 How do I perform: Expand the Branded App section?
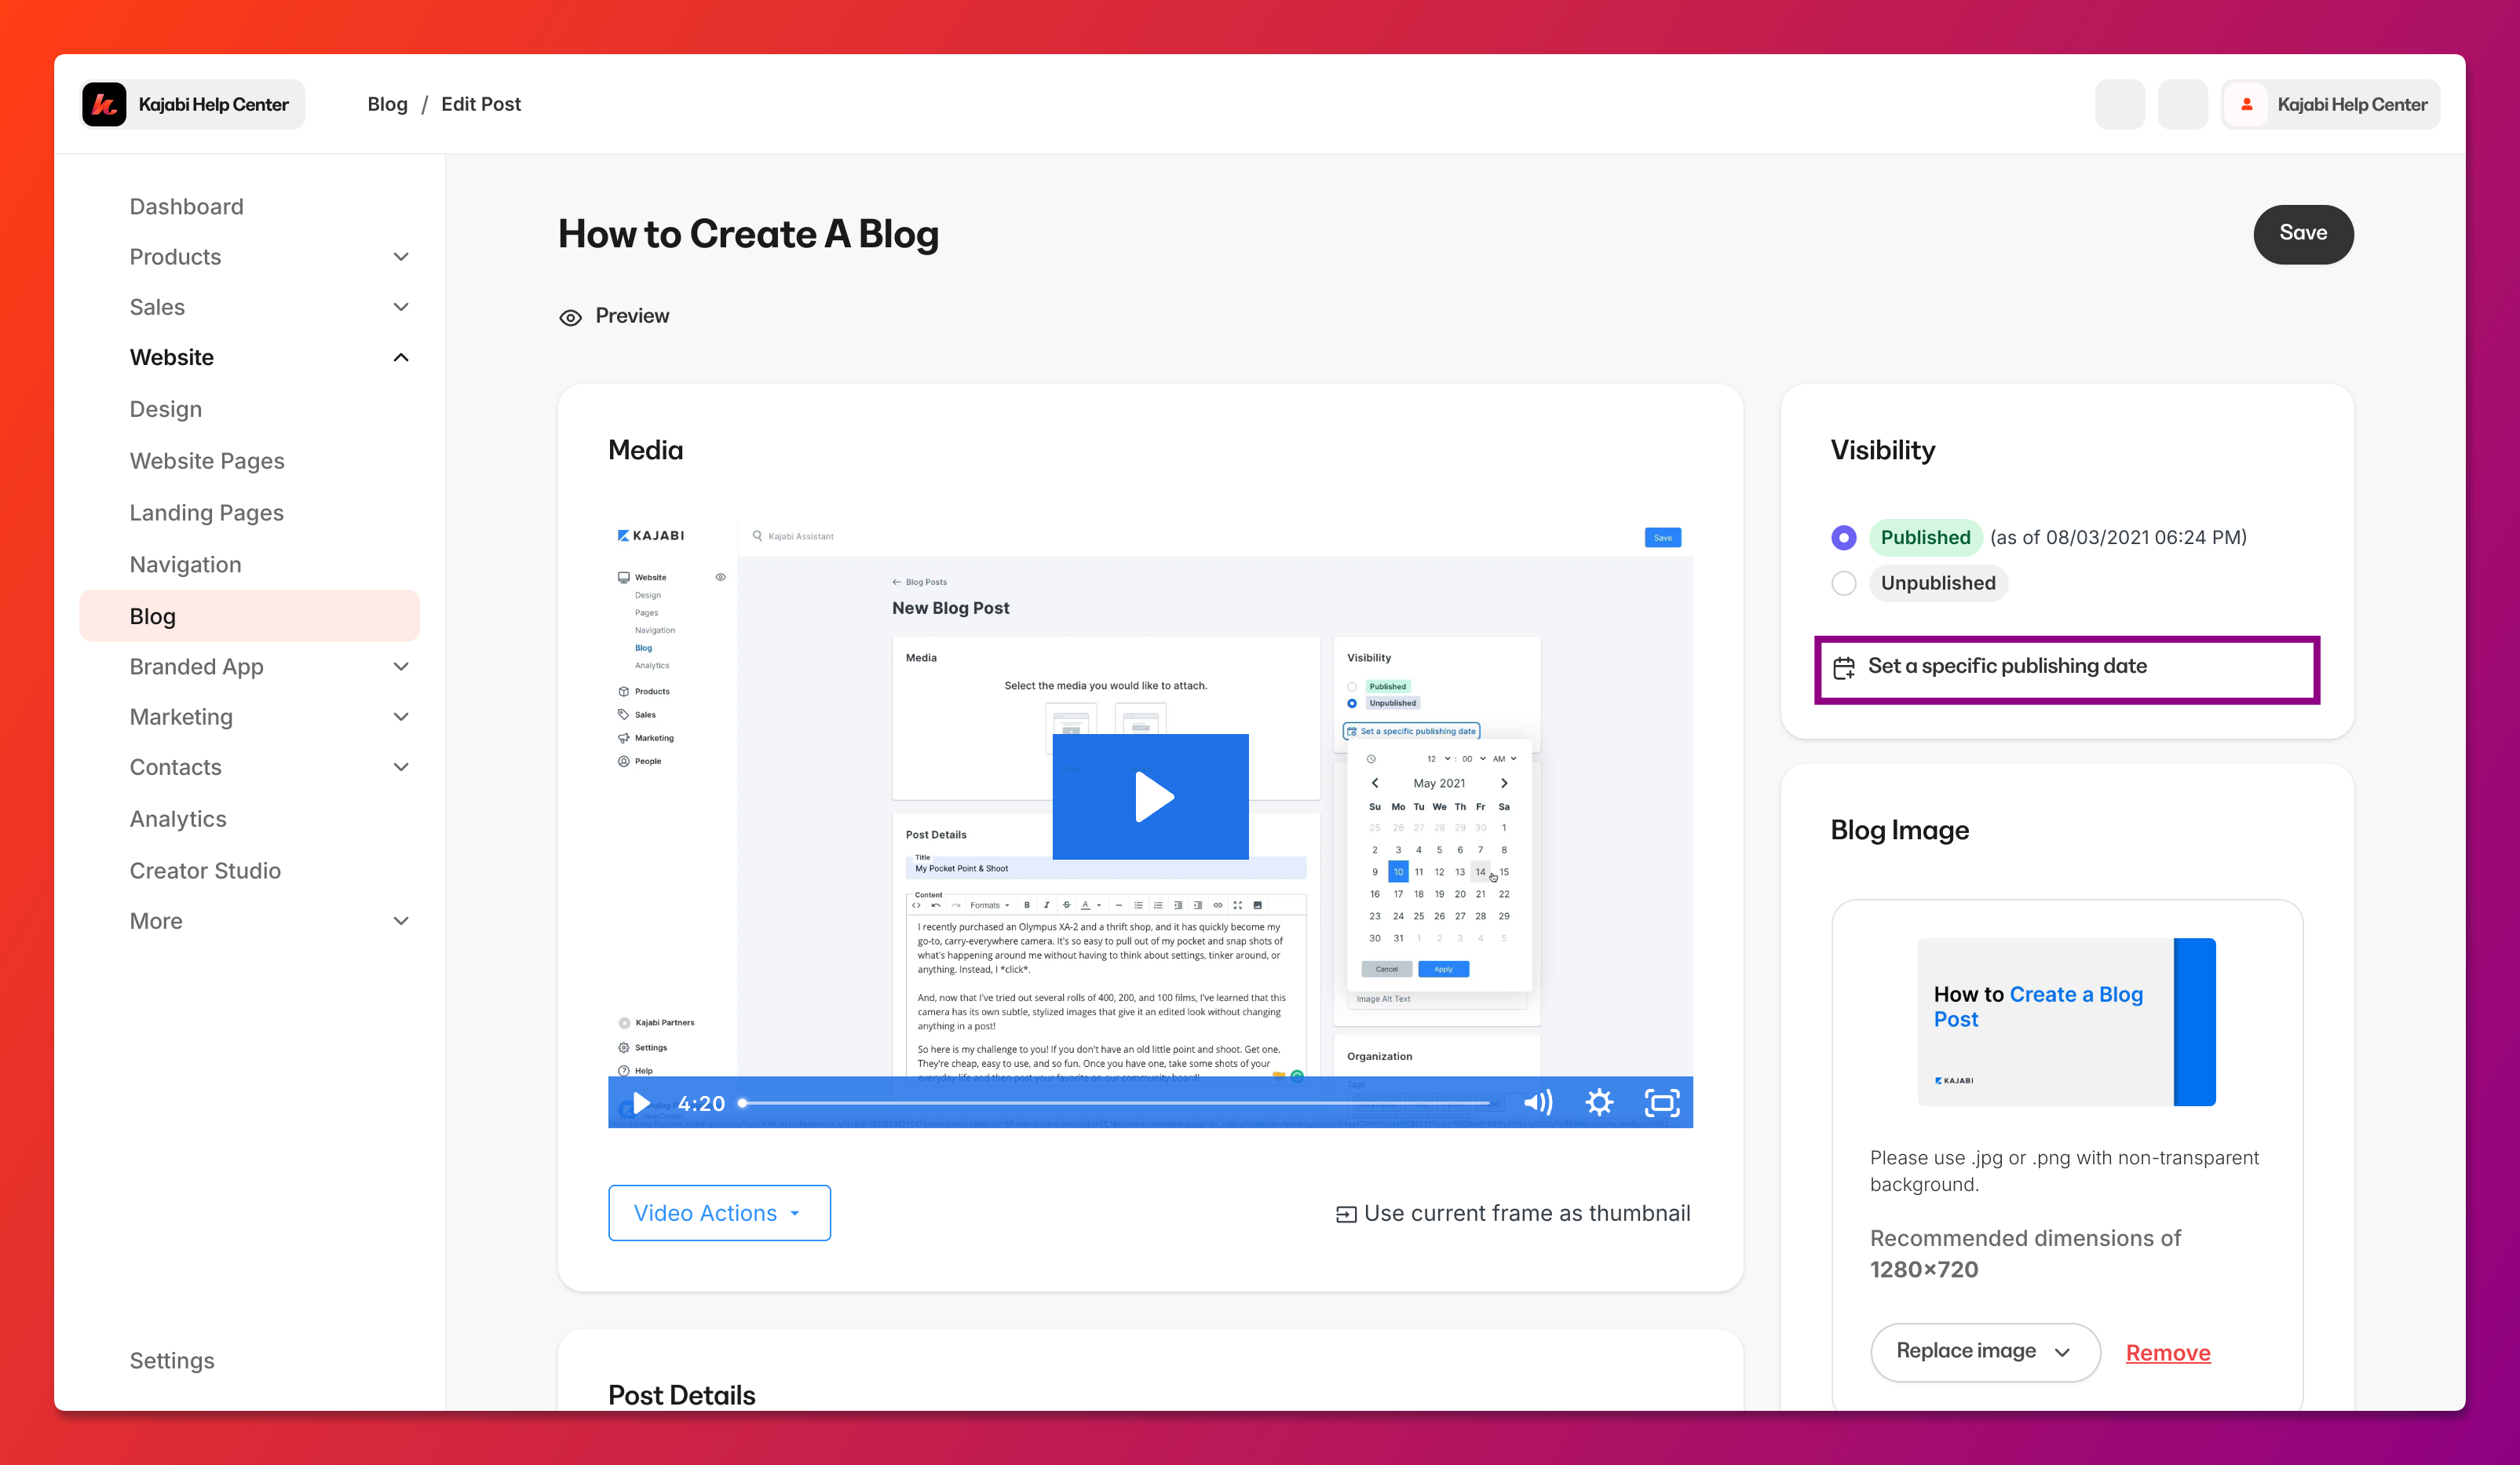pos(401,666)
